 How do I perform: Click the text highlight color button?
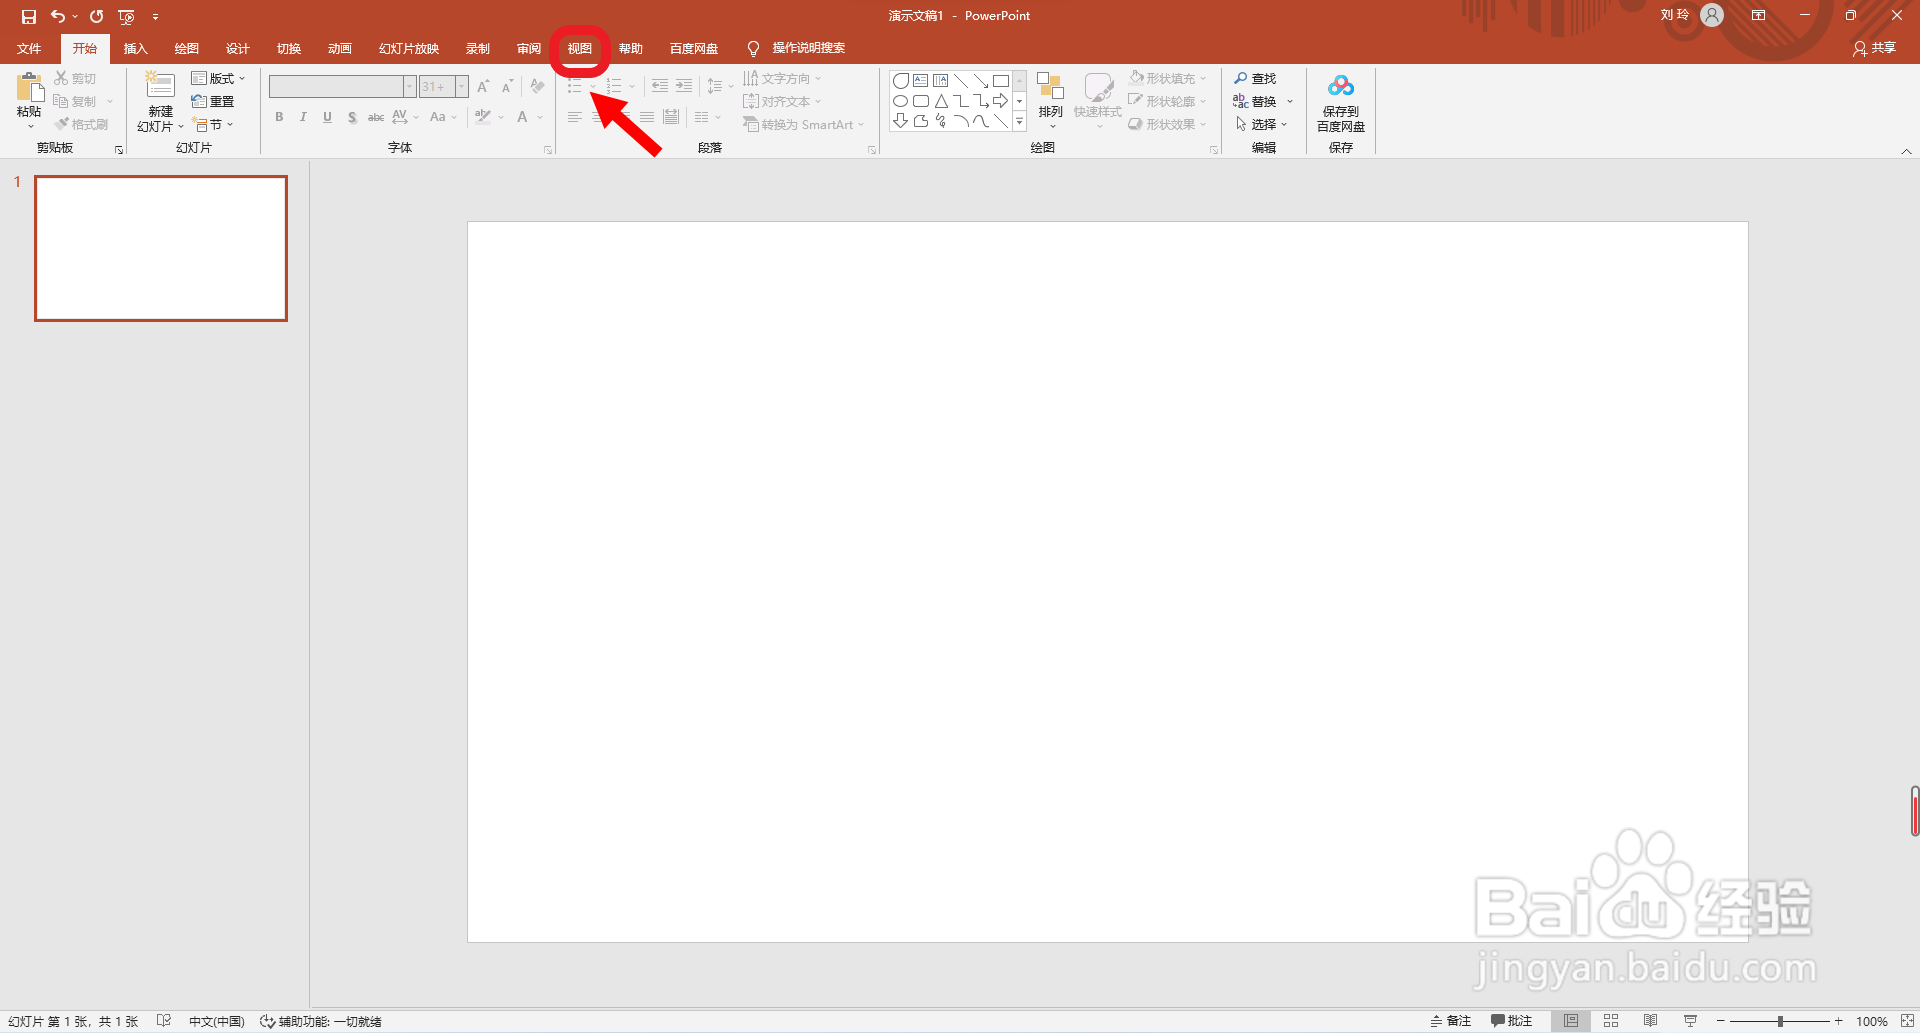click(483, 117)
